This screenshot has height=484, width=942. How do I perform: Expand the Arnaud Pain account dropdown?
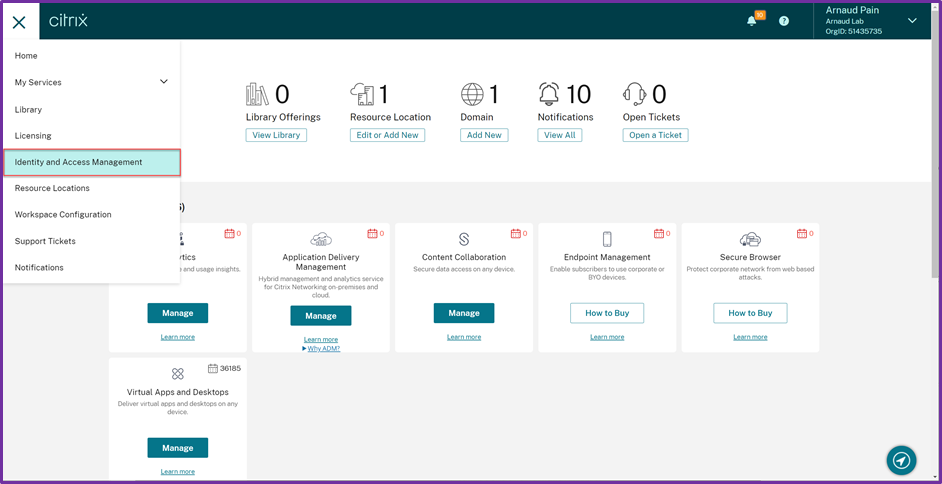click(x=912, y=20)
